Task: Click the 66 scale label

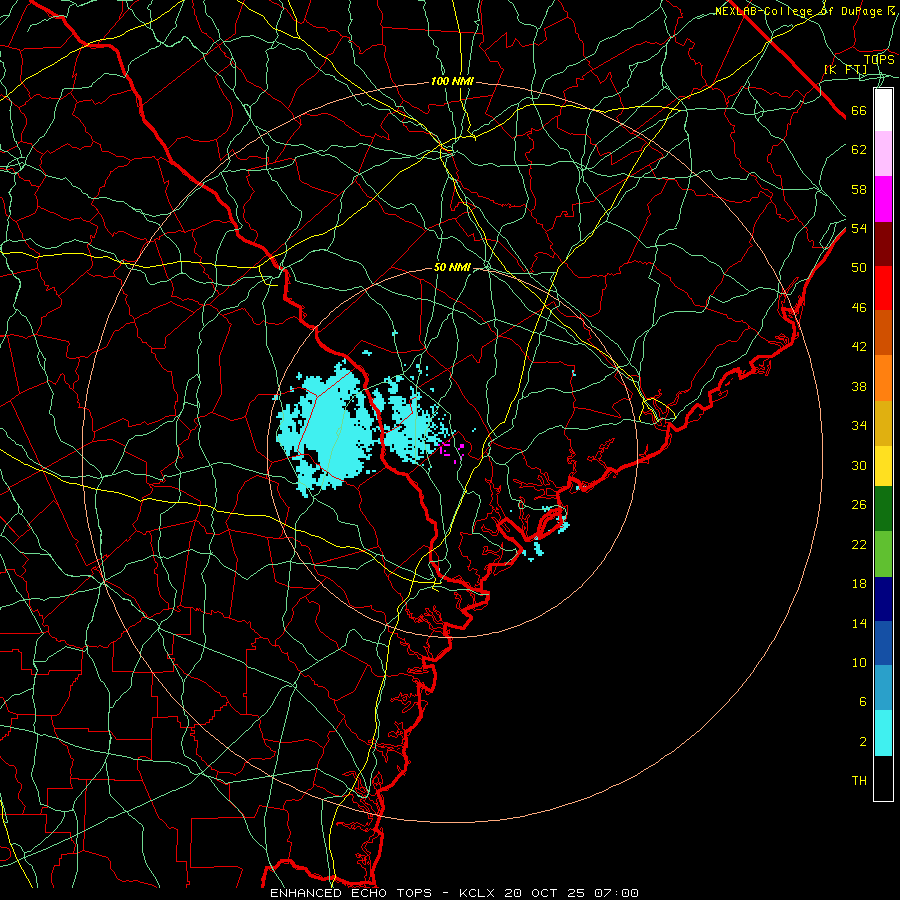Action: tap(859, 110)
